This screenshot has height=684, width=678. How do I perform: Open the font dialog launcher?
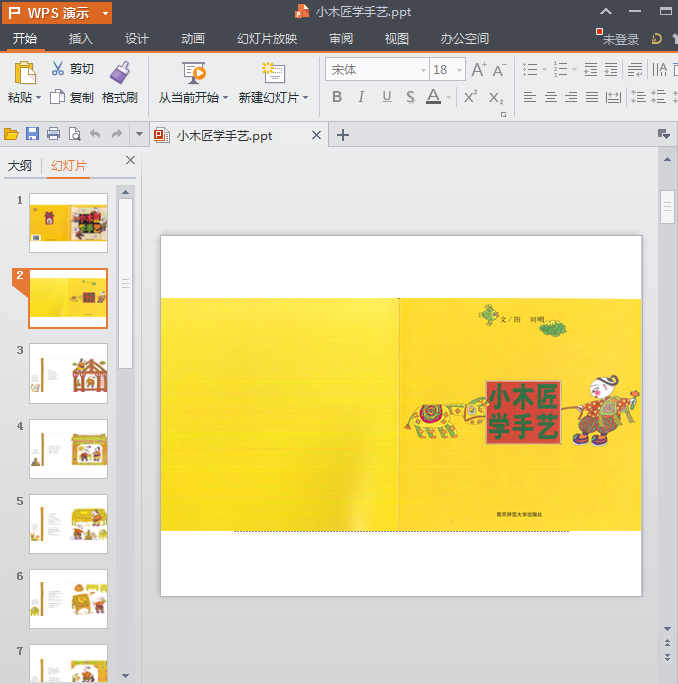[x=503, y=114]
